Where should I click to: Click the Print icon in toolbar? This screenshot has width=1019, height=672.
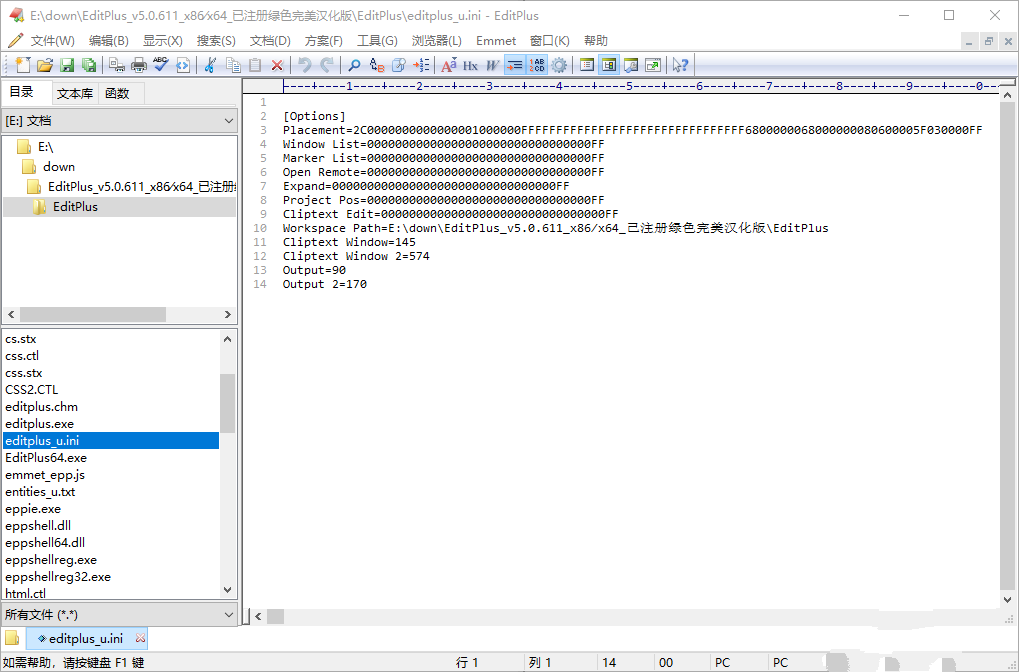click(139, 65)
